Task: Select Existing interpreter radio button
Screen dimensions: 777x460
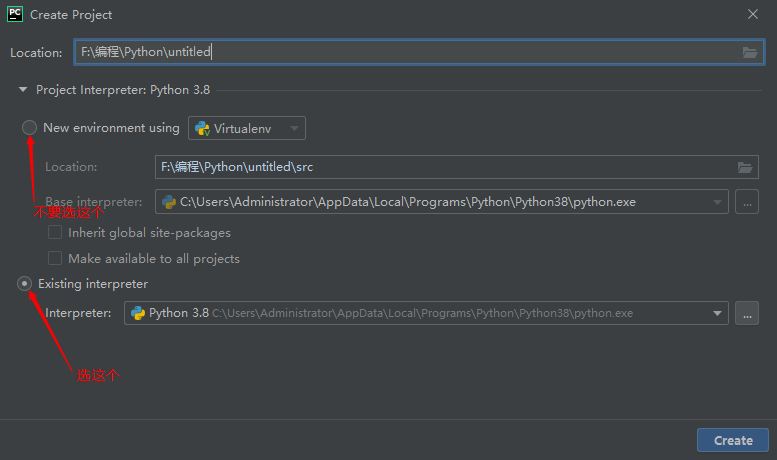Action: (x=24, y=284)
